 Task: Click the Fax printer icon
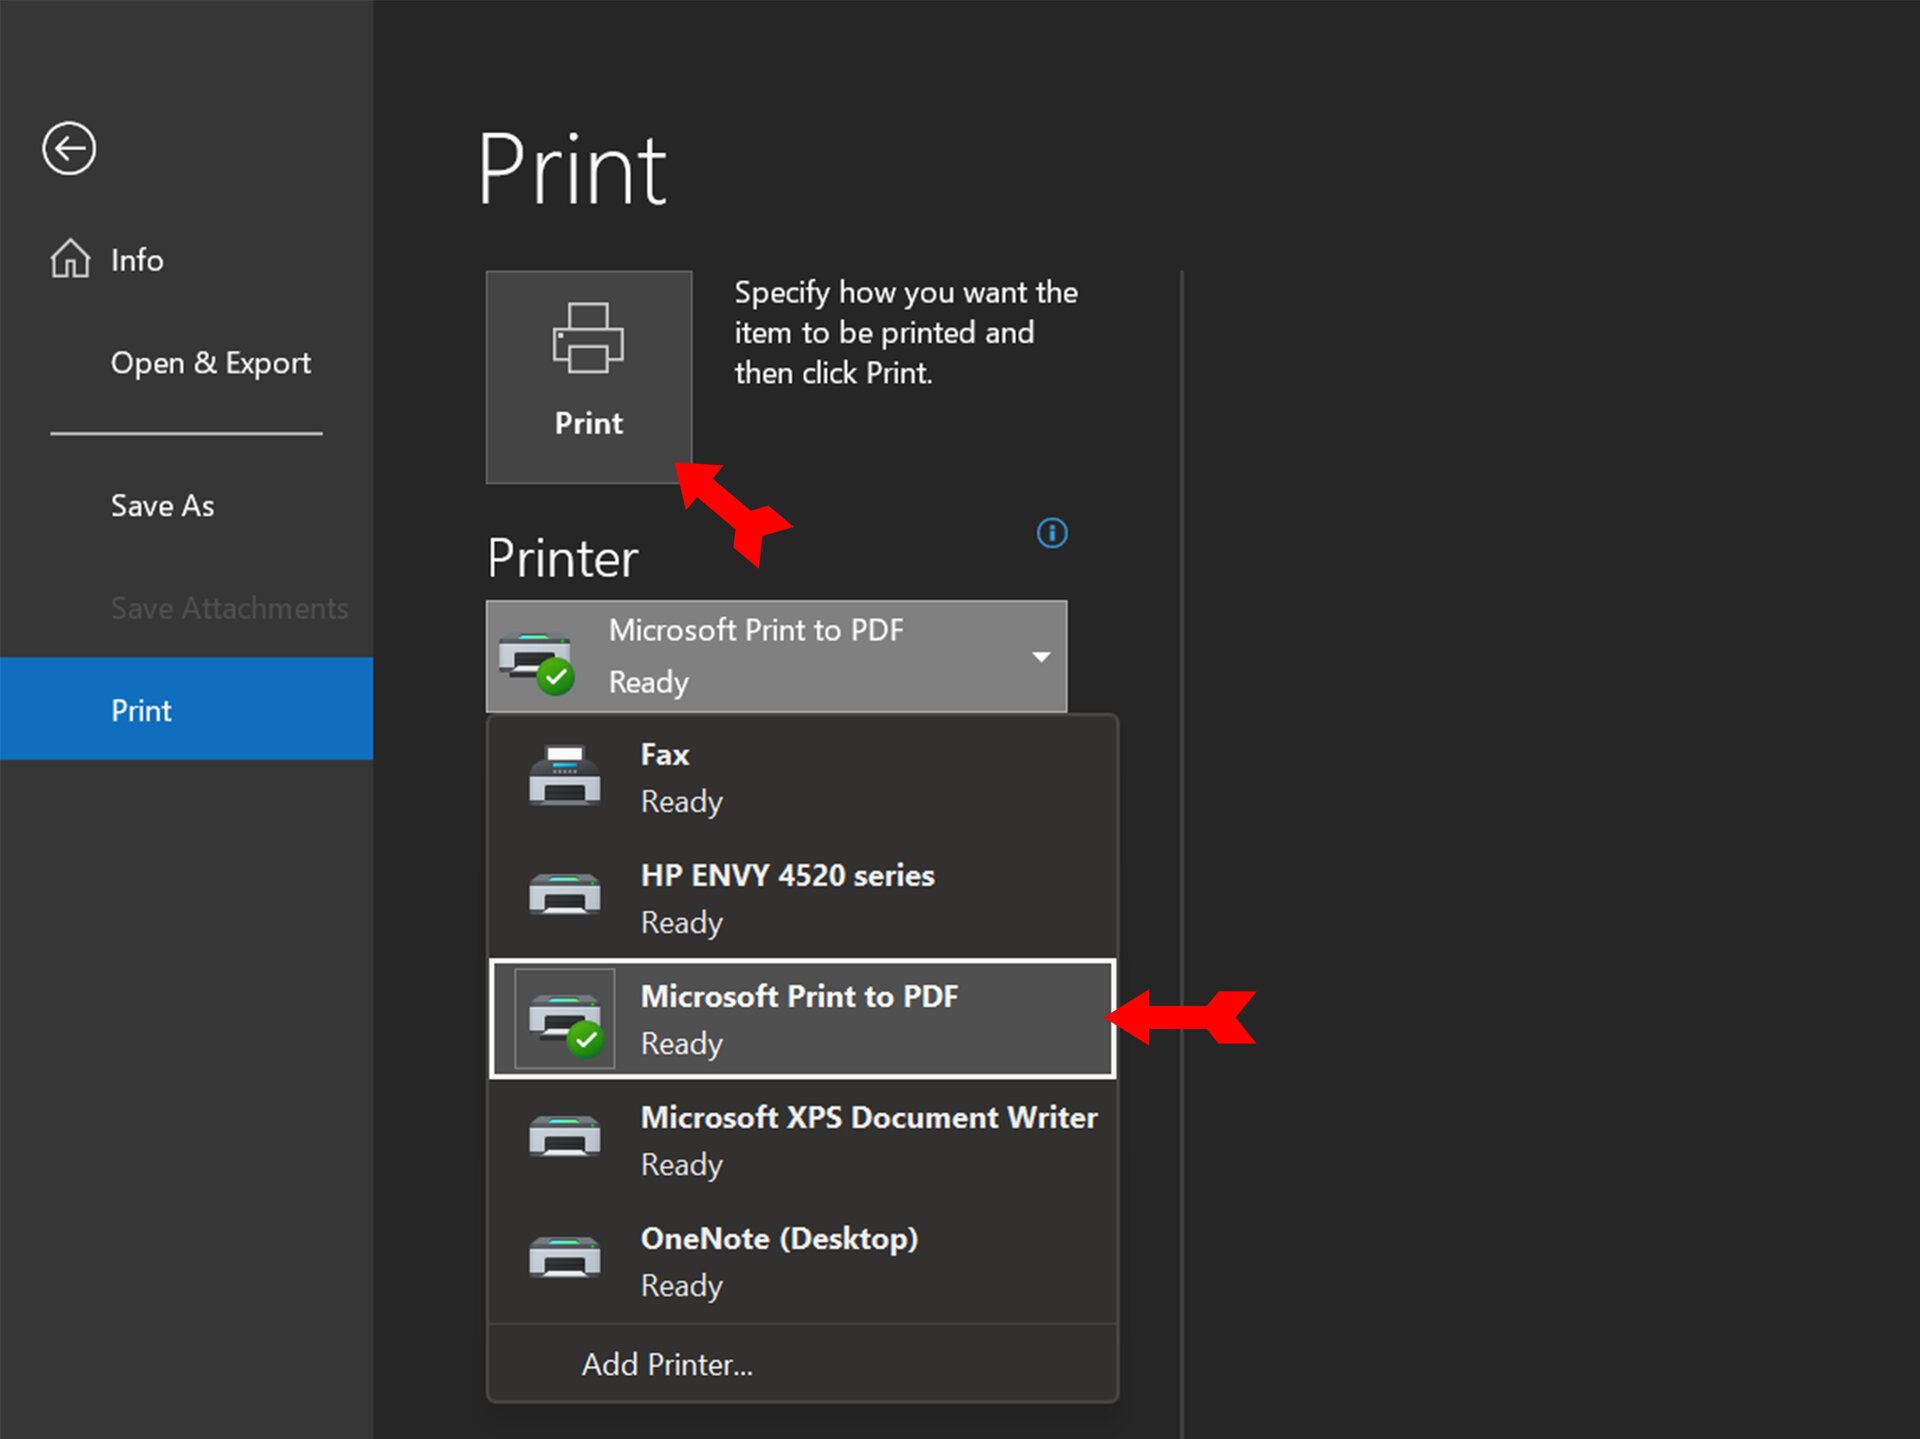[564, 776]
